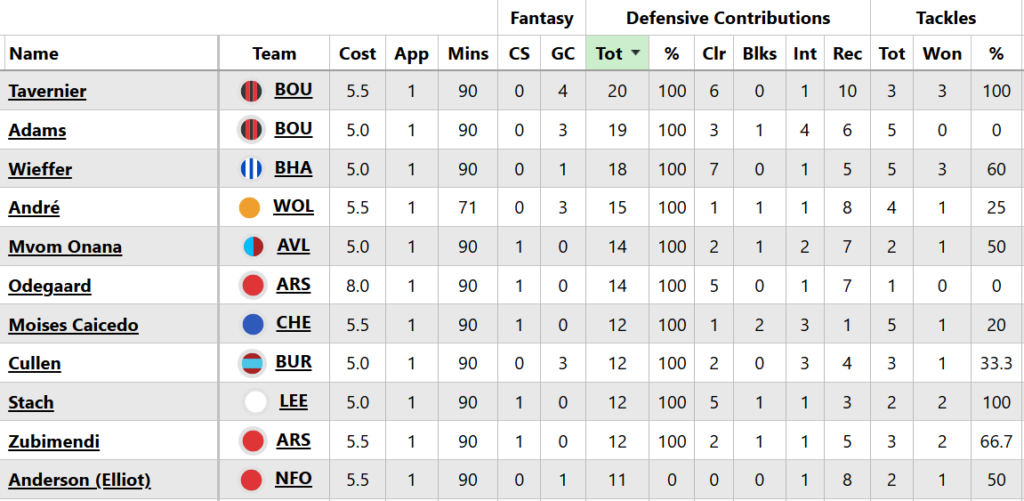Click the Brighton striped badge beside BHA
1024x501 pixels.
pos(250,169)
